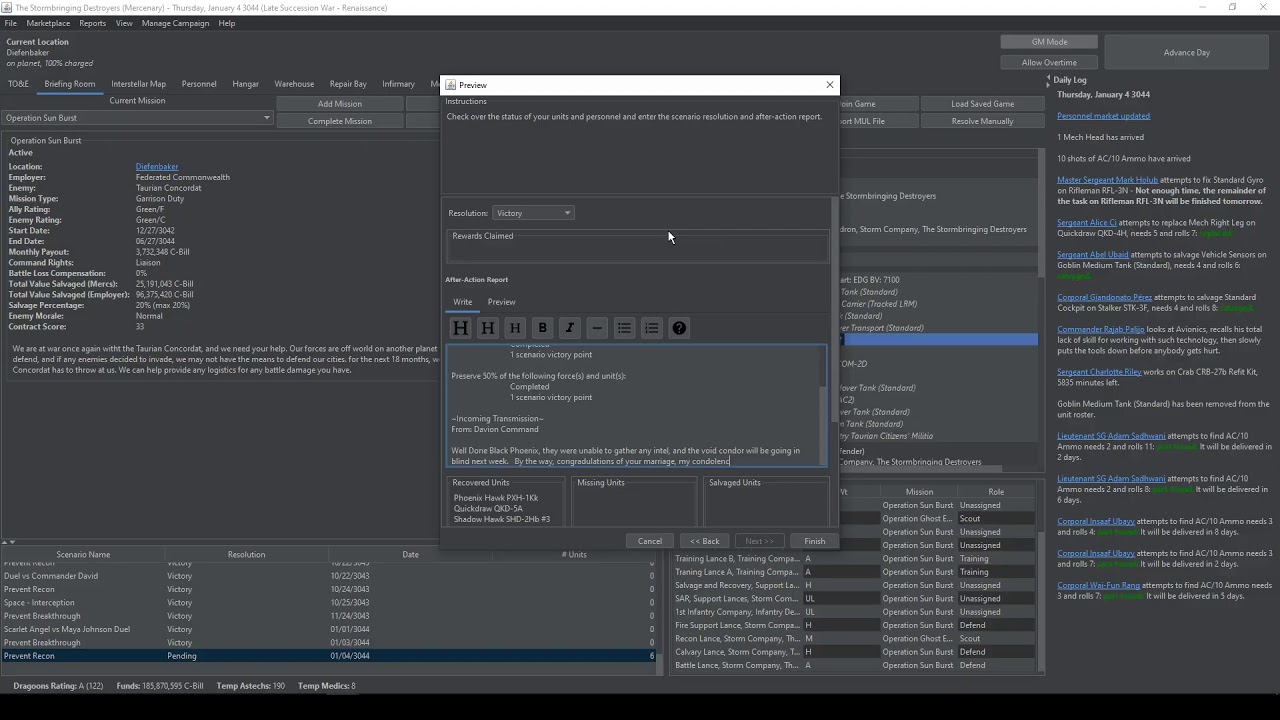This screenshot has width=1280, height=720.
Task: Apply the smallest heading (H3) format
Action: pyautogui.click(x=515, y=328)
